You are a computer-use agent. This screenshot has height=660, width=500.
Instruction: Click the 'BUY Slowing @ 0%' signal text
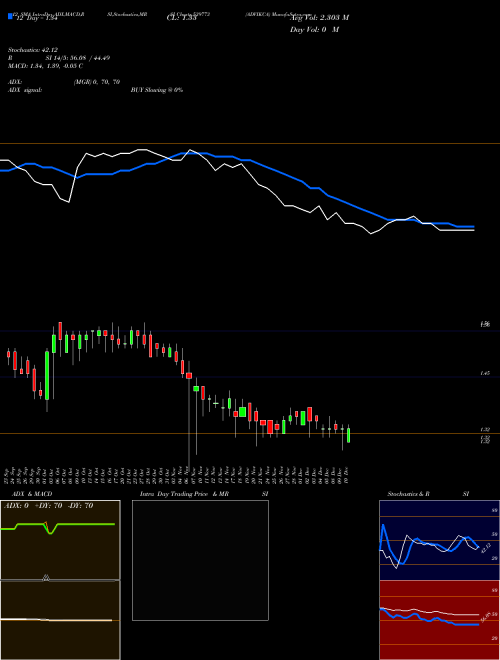157,90
